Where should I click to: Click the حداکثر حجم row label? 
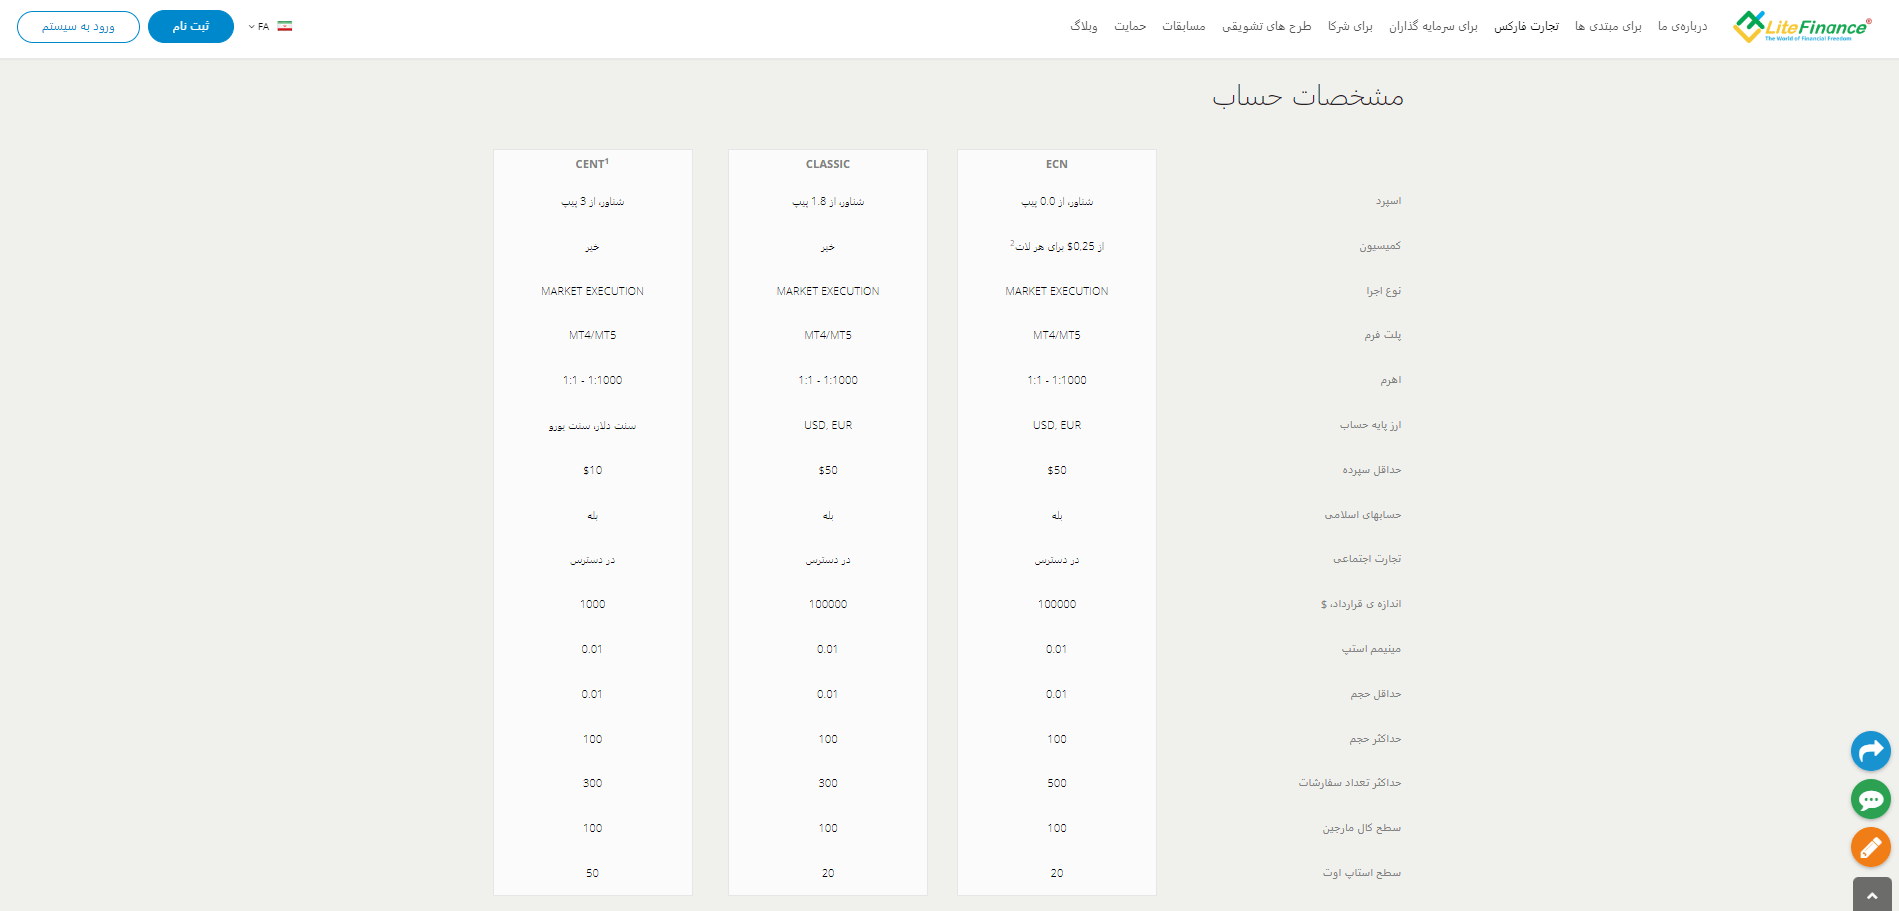tap(1375, 739)
